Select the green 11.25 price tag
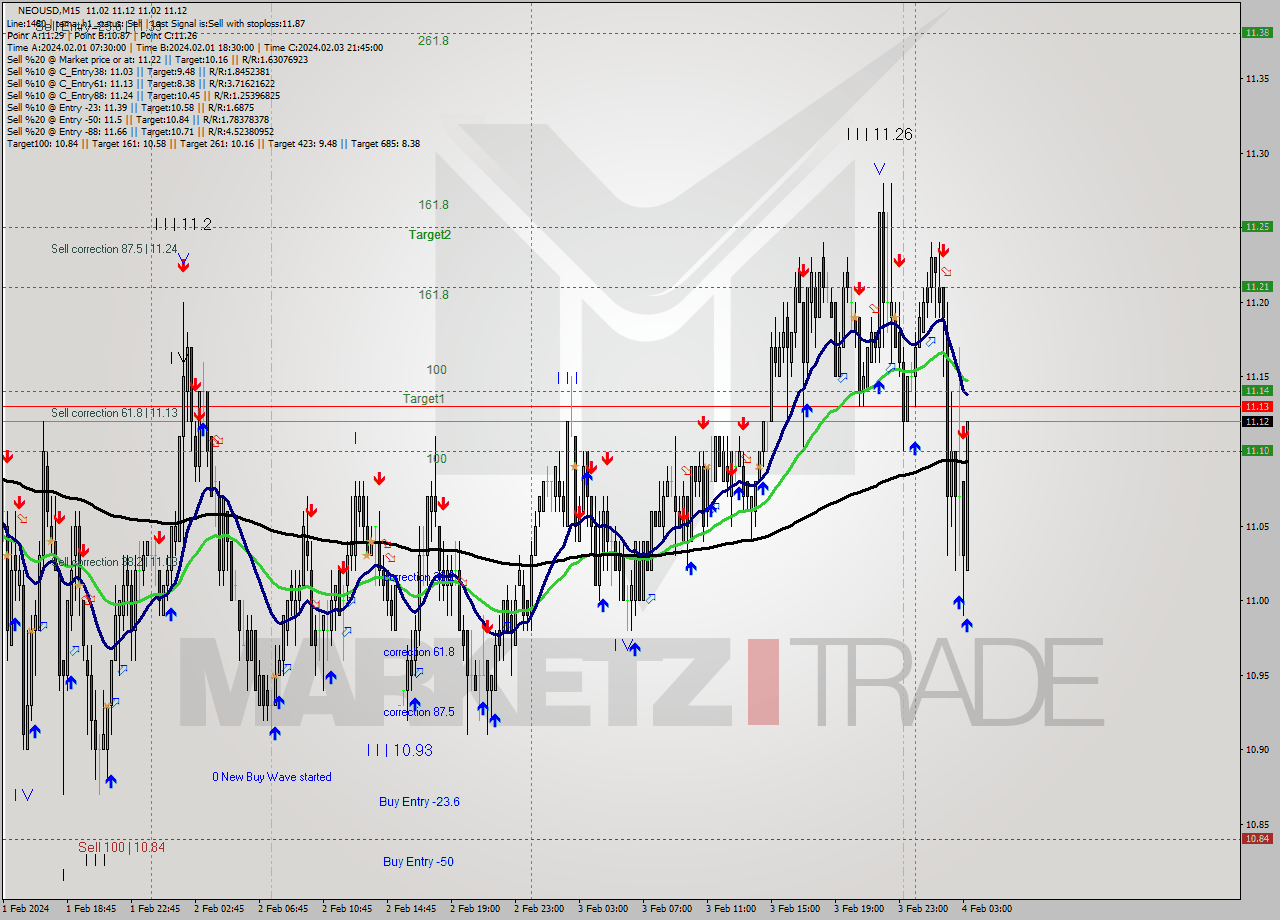1280x920 pixels. point(1257,227)
